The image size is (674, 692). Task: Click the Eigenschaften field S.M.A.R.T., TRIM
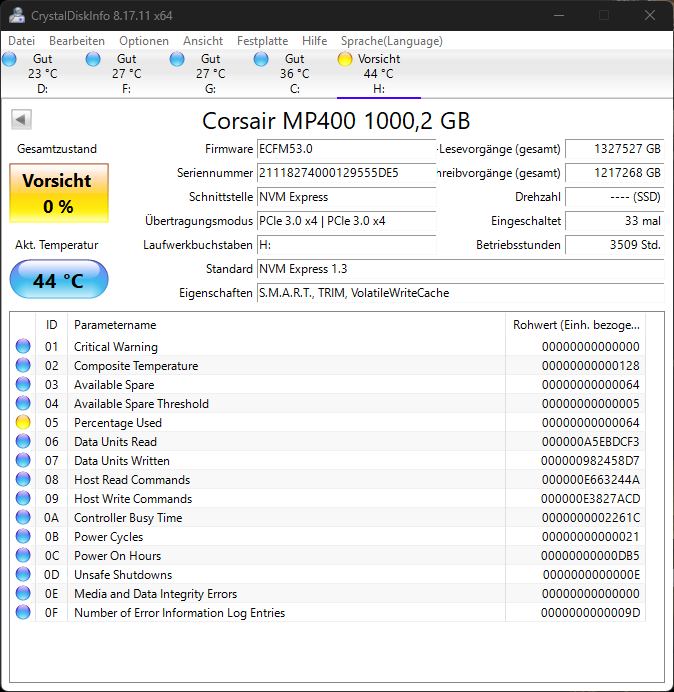(460, 293)
